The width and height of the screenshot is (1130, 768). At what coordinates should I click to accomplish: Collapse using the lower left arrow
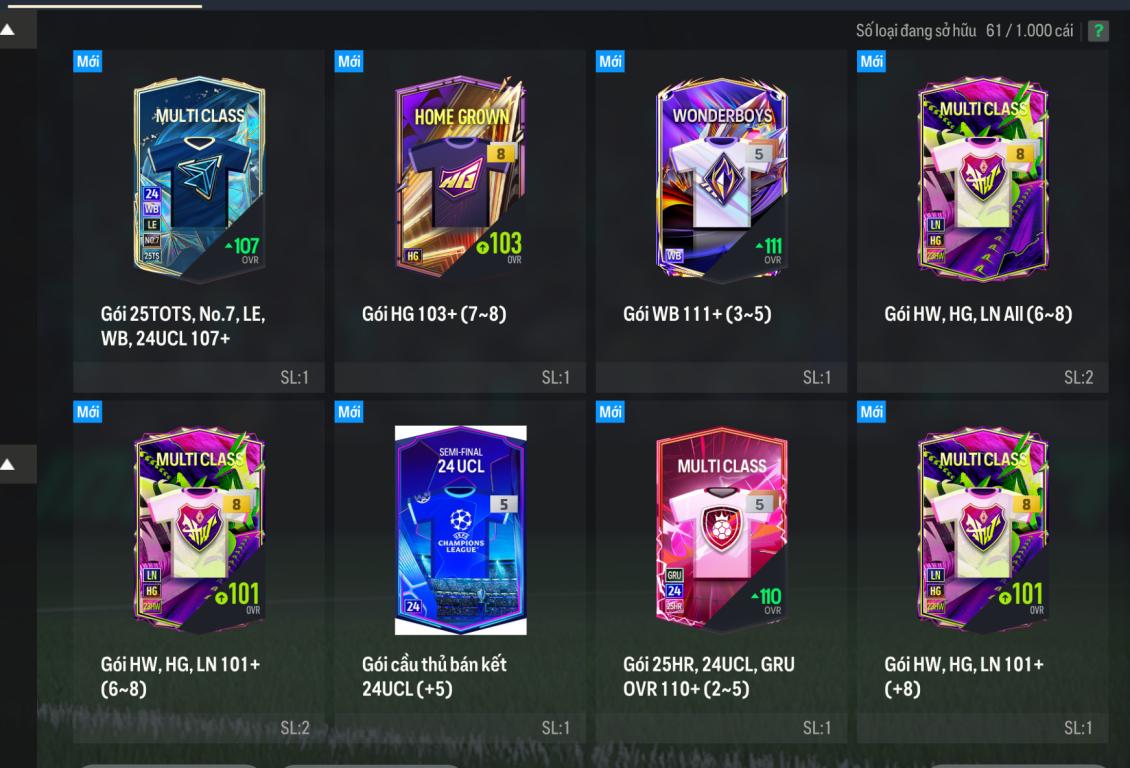coord(8,465)
